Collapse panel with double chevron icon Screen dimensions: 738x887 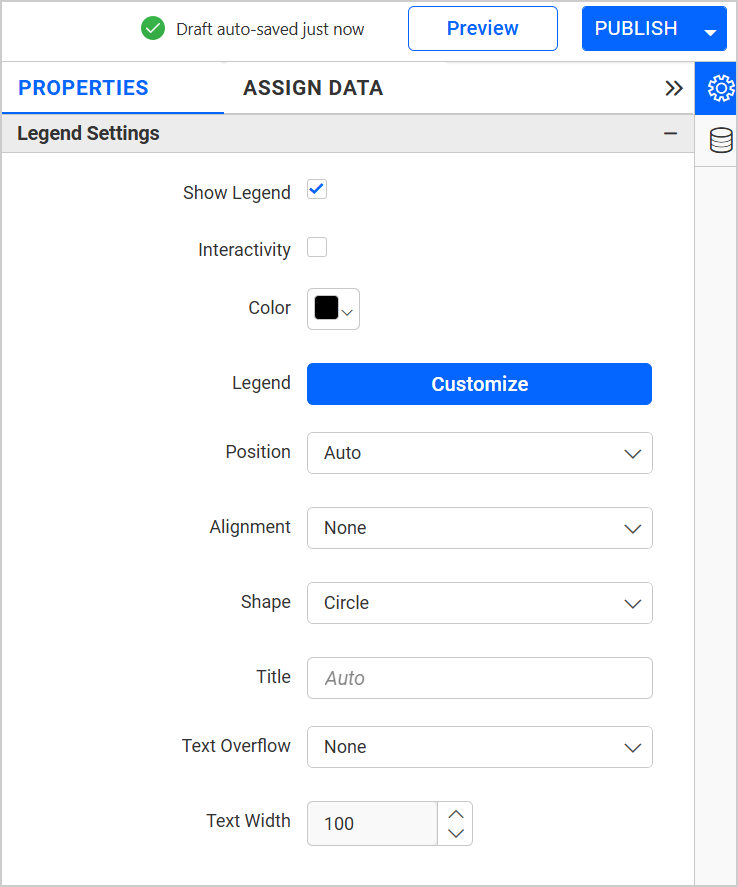(x=673, y=88)
